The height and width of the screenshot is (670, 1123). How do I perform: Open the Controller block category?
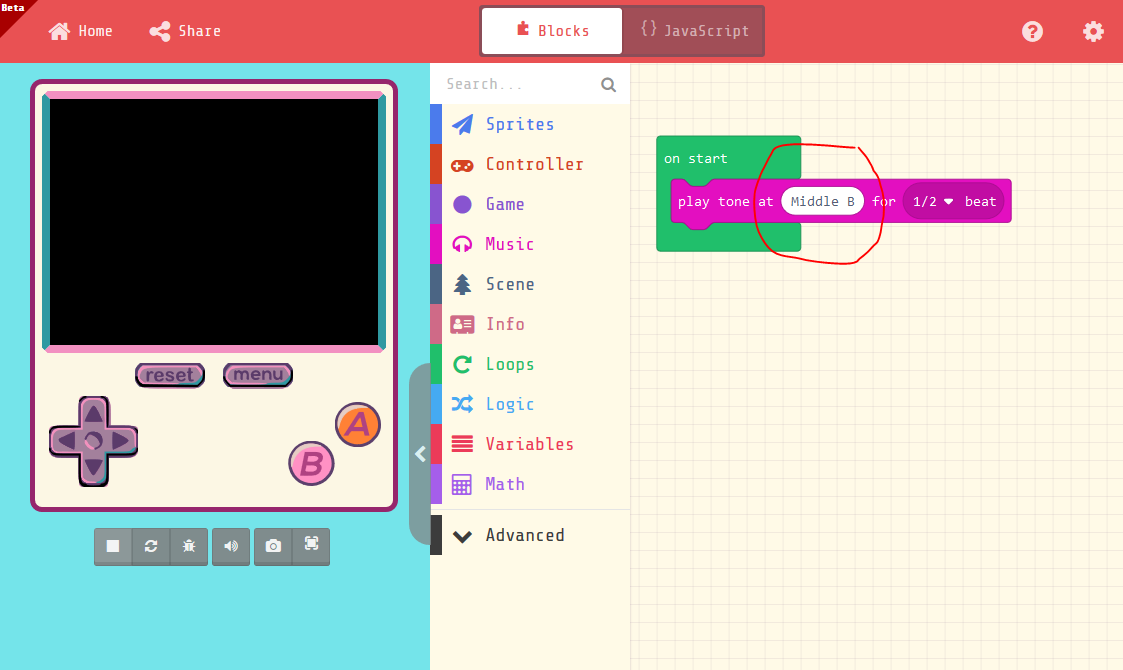tap(530, 164)
